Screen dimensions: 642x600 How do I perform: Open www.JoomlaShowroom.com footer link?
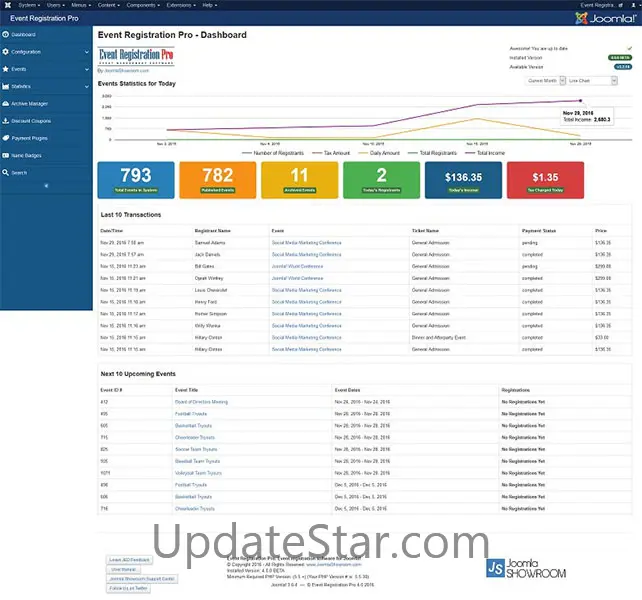(x=334, y=564)
